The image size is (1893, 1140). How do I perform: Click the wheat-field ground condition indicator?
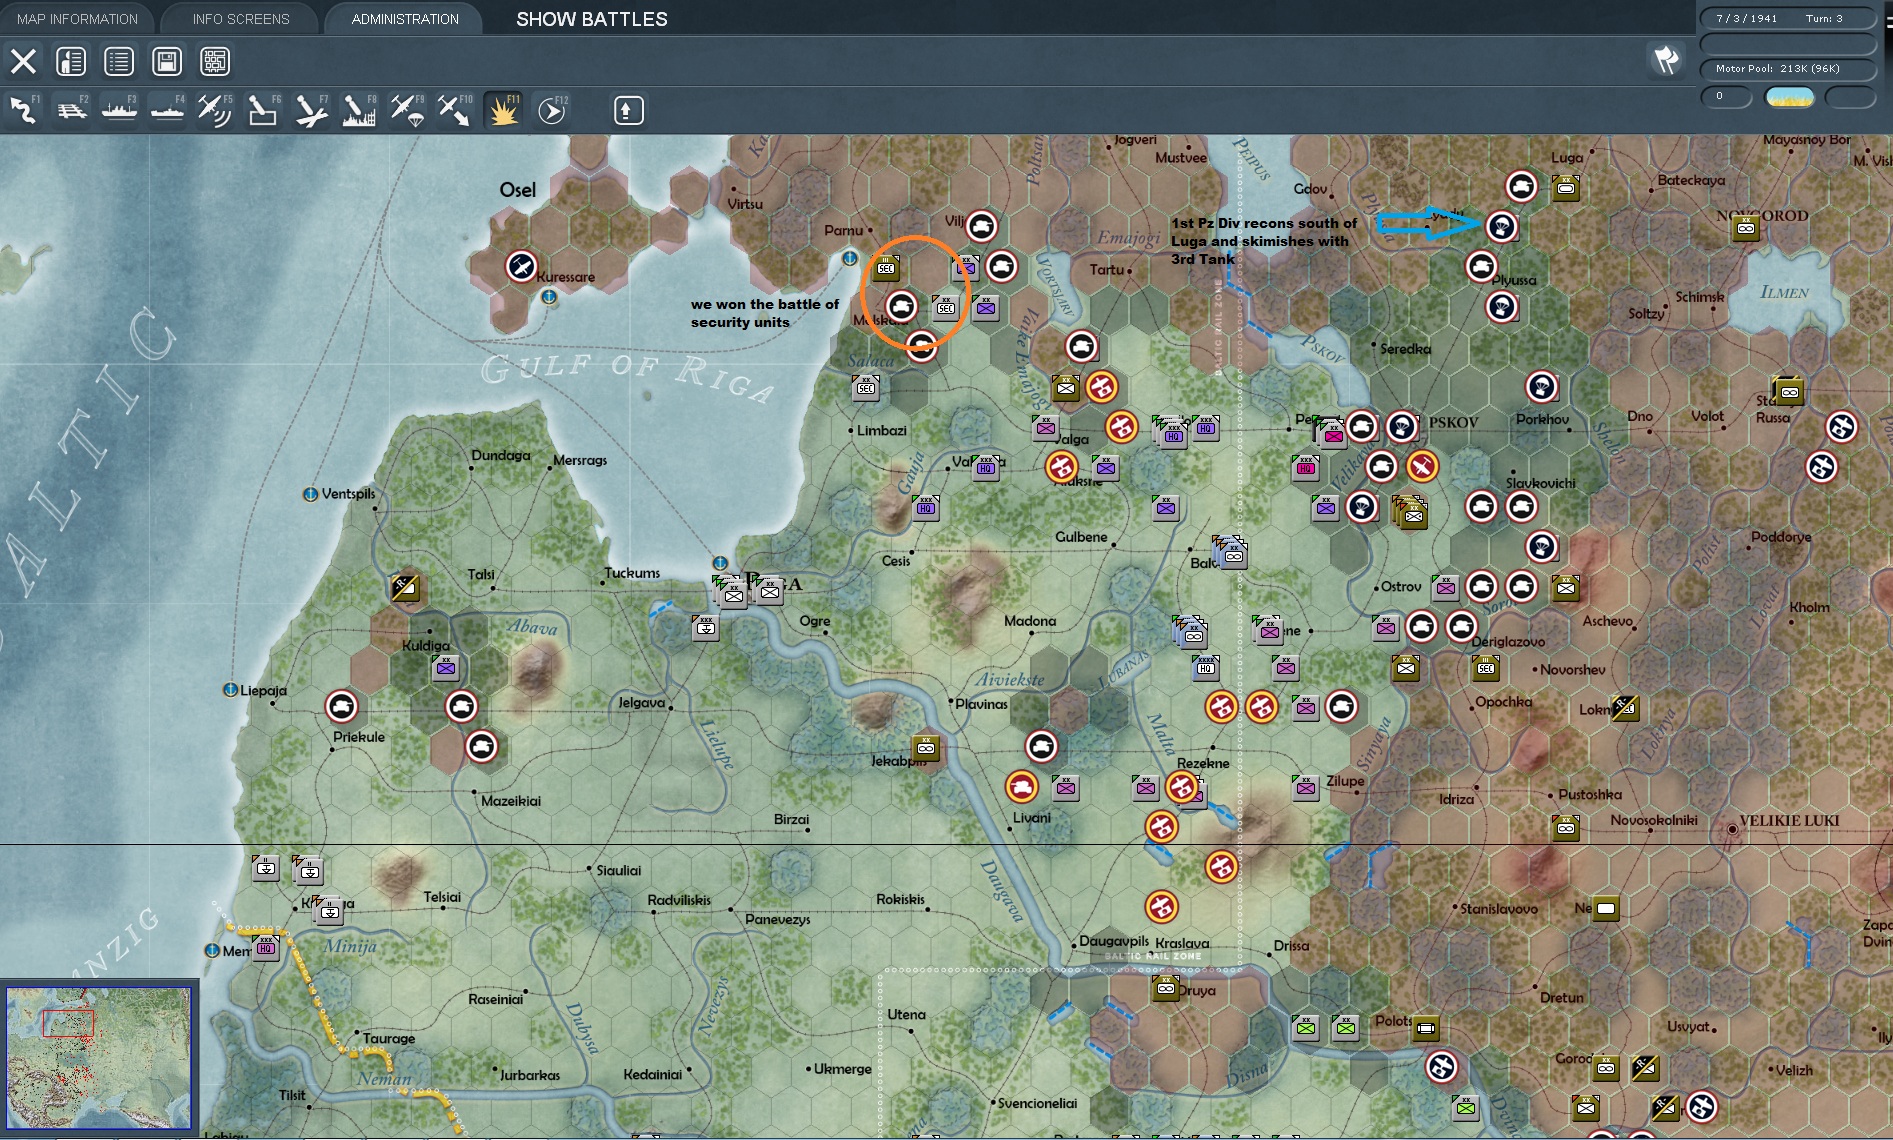click(1789, 97)
